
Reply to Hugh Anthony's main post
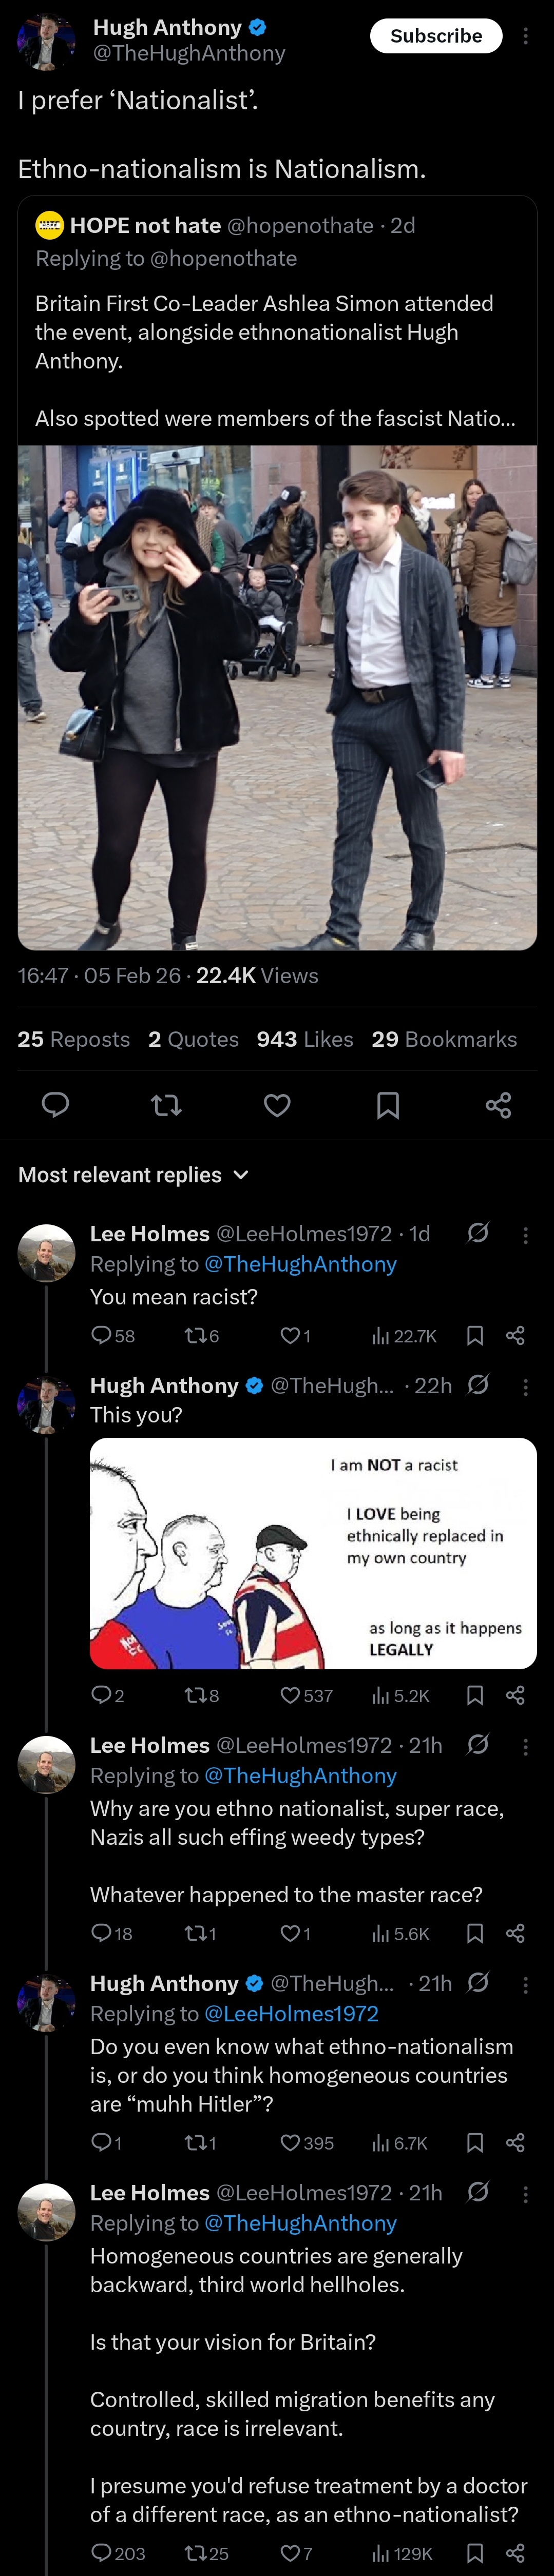[55, 1104]
